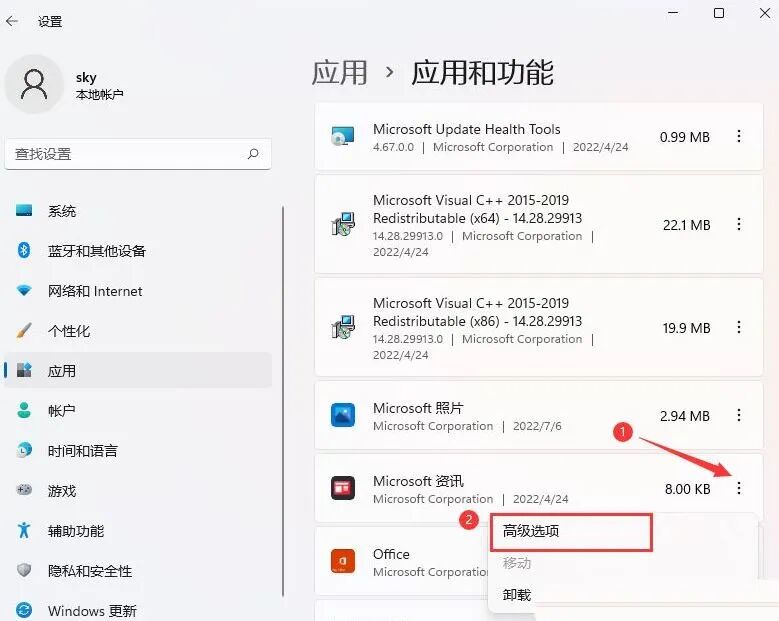779x621 pixels.
Task: Open Windows 更新 settings
Action: pos(138,611)
